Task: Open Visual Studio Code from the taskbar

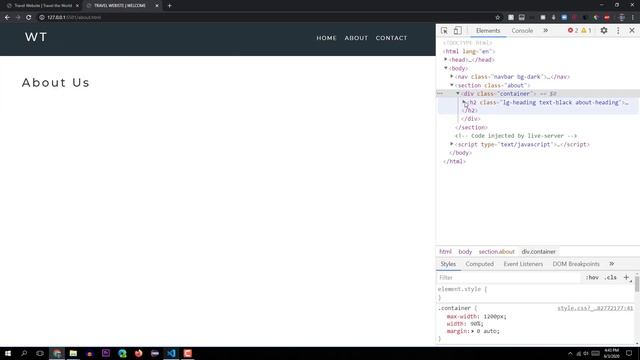Action: click(x=171, y=353)
